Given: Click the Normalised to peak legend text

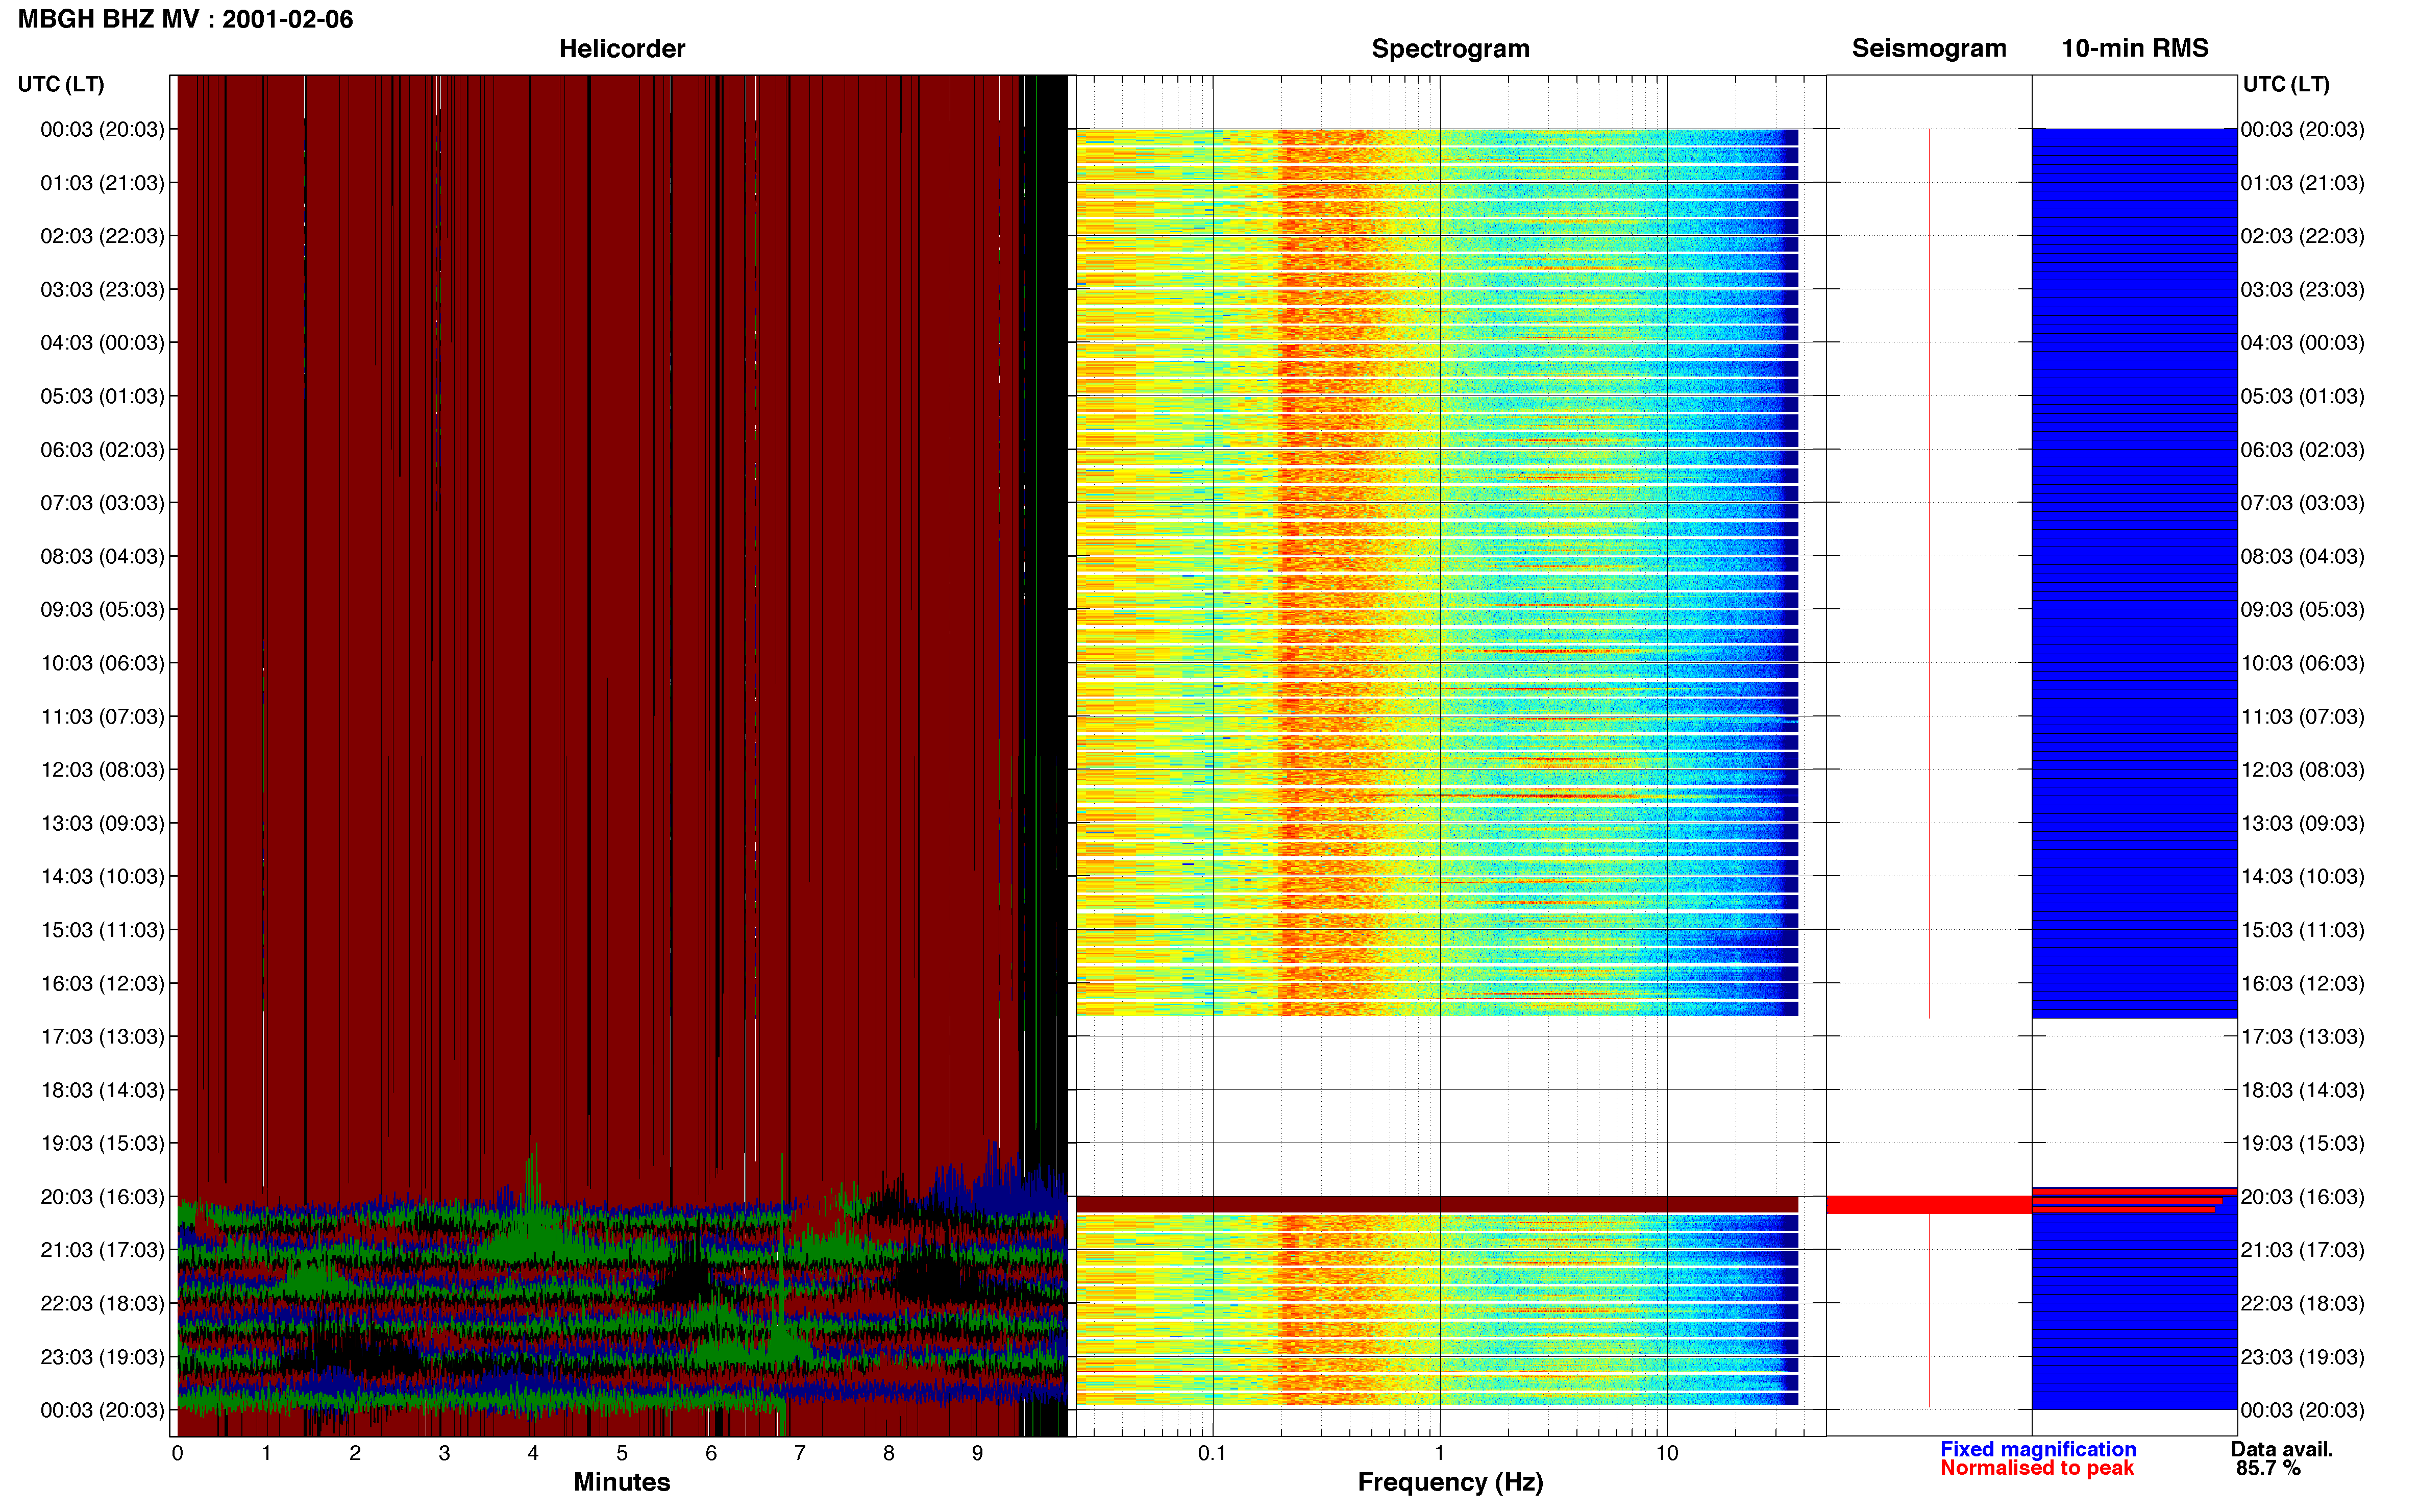Looking at the screenshot, I should point(2036,1468).
